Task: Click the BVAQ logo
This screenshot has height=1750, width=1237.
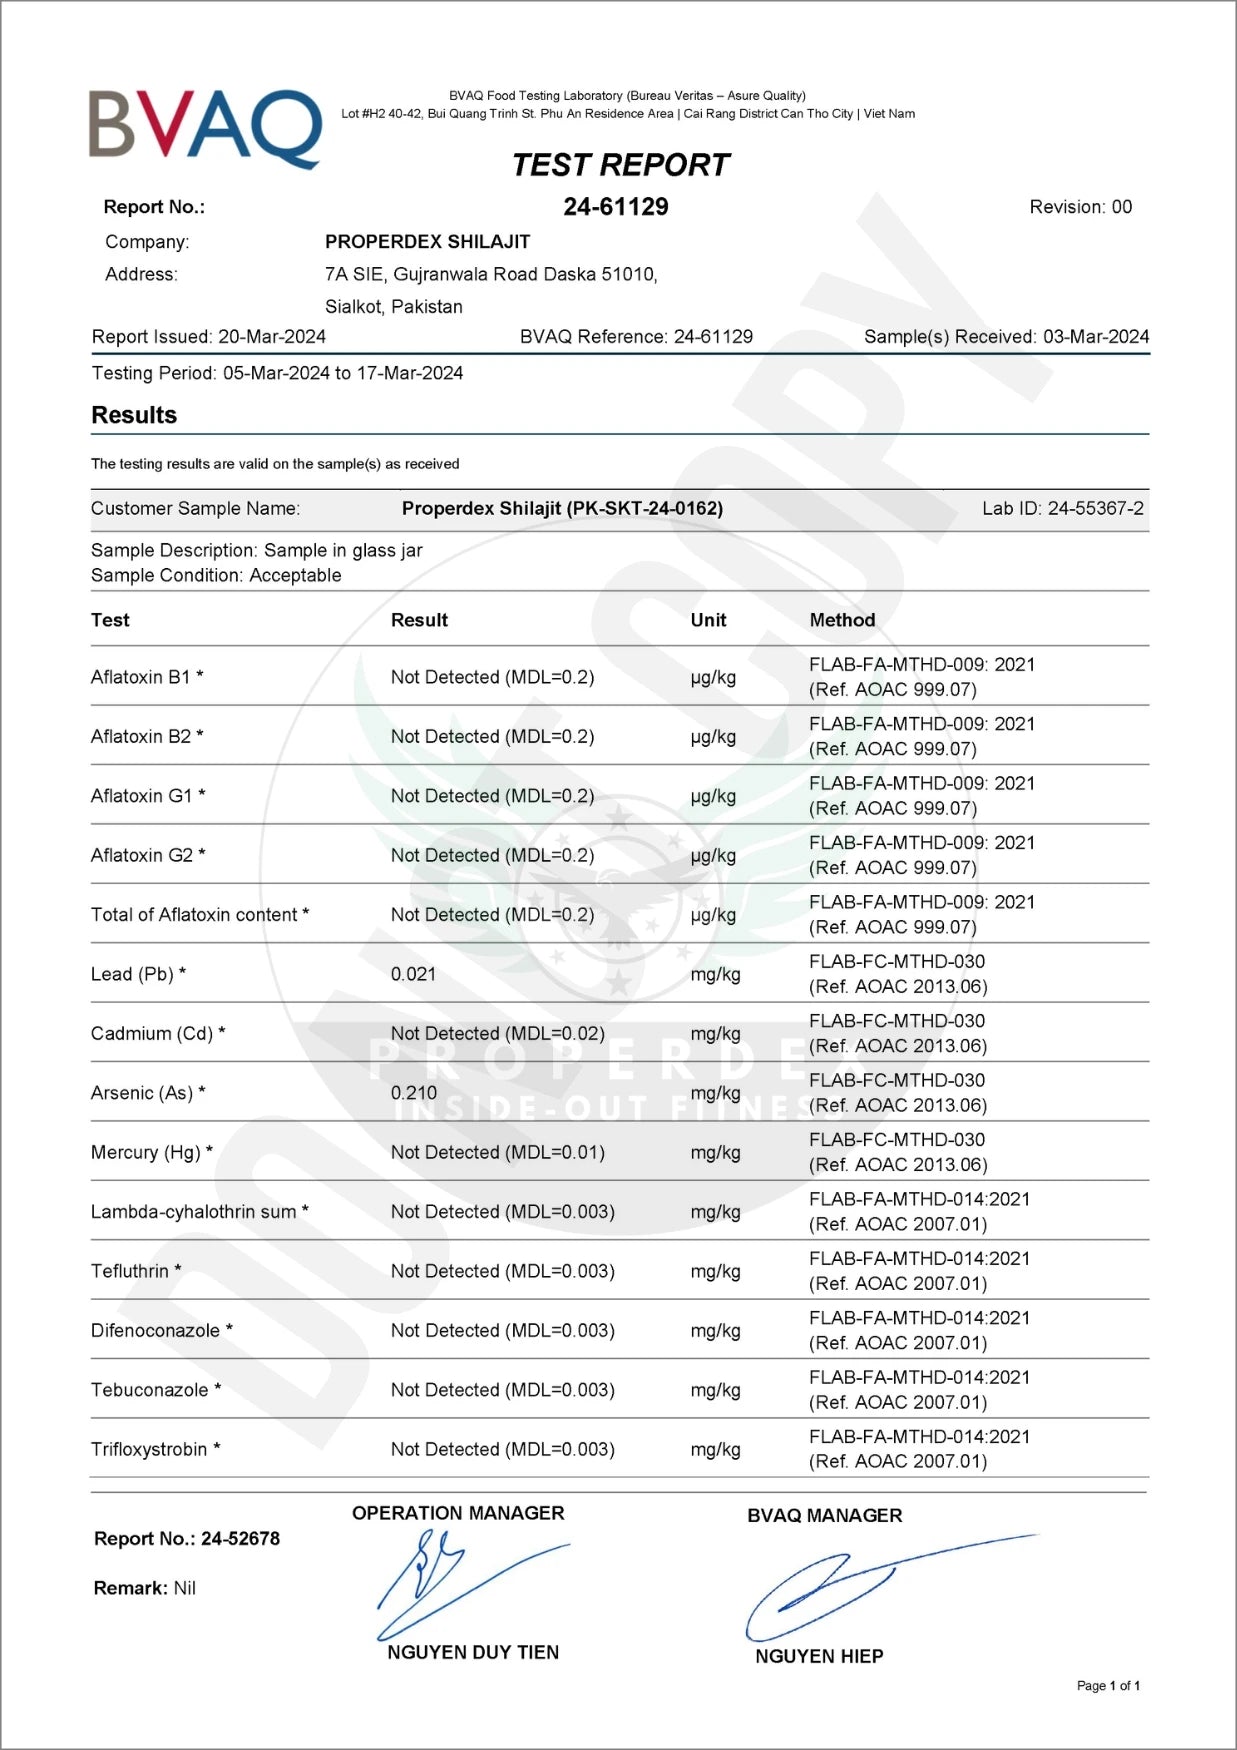Action: tap(205, 127)
